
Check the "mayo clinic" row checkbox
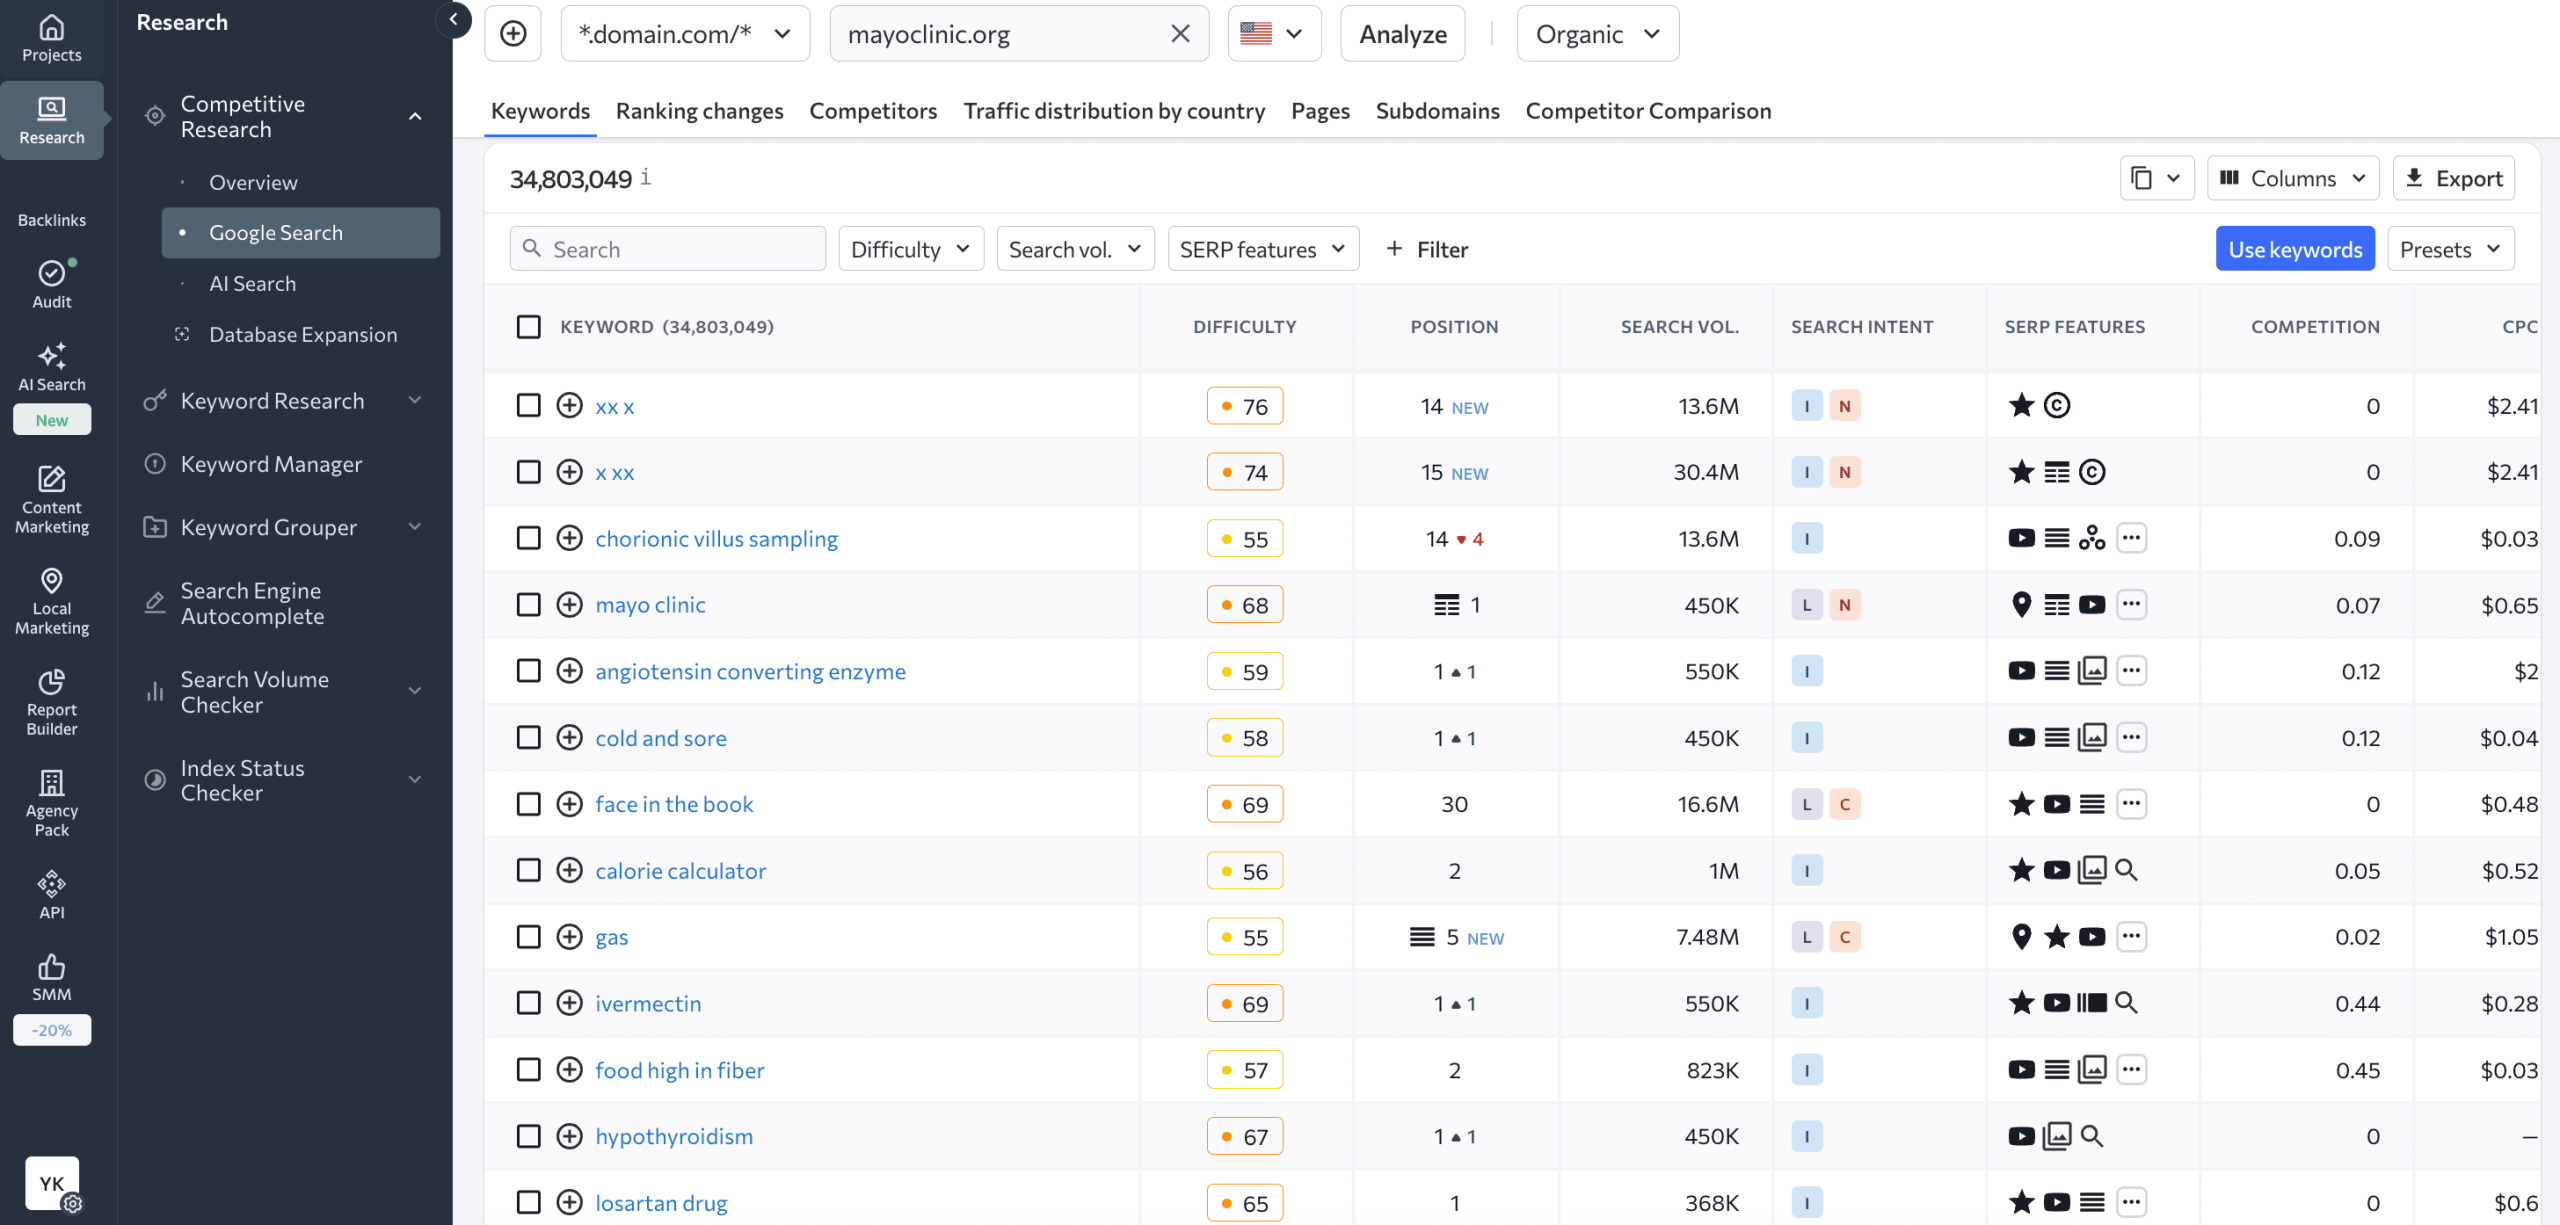(529, 604)
